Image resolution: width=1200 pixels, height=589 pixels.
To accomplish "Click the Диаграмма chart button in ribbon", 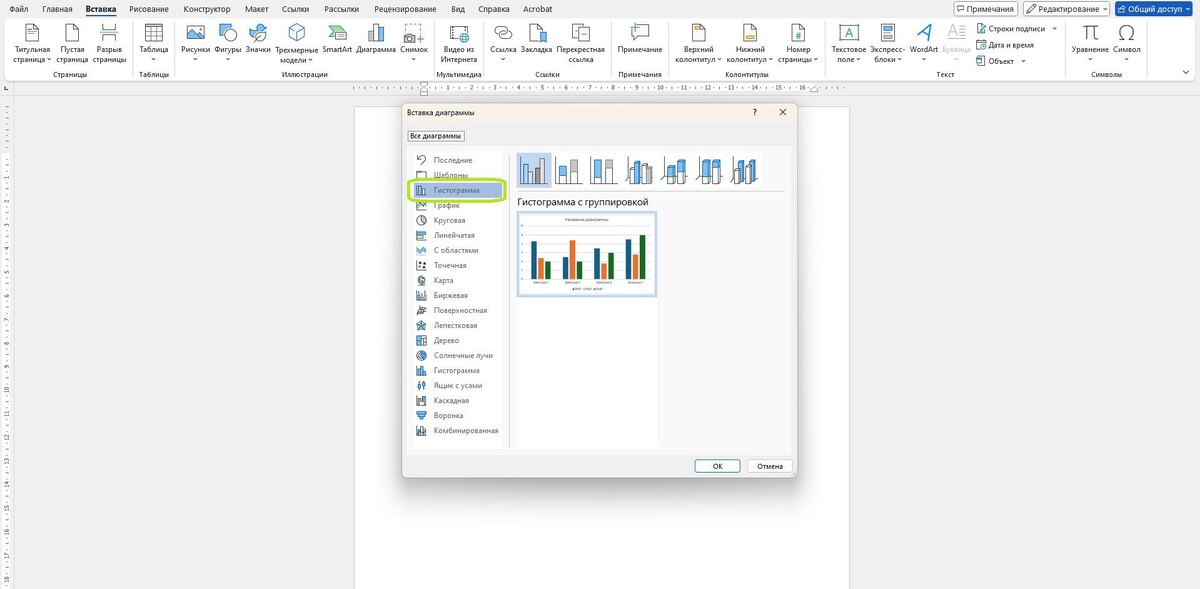I will click(x=376, y=40).
